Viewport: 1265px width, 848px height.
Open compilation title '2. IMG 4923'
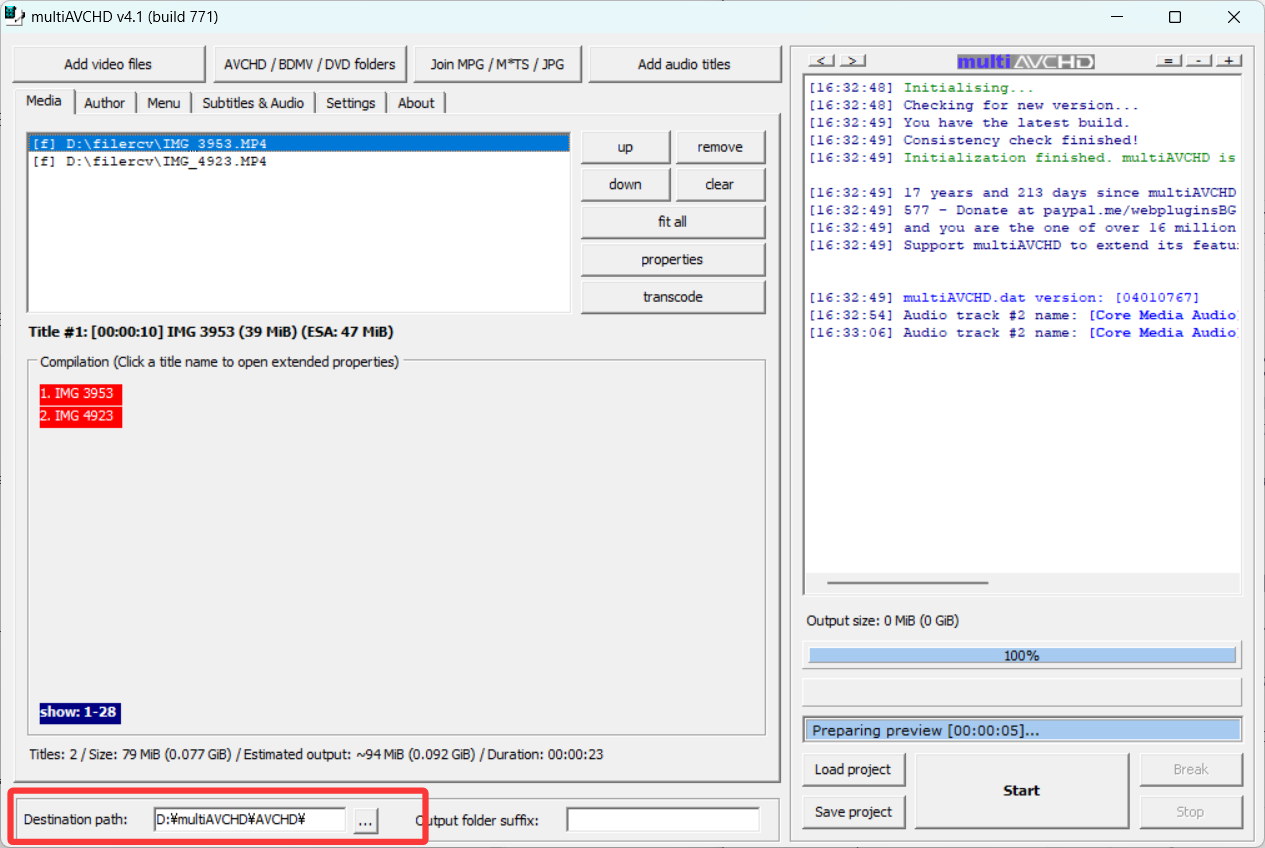click(81, 416)
